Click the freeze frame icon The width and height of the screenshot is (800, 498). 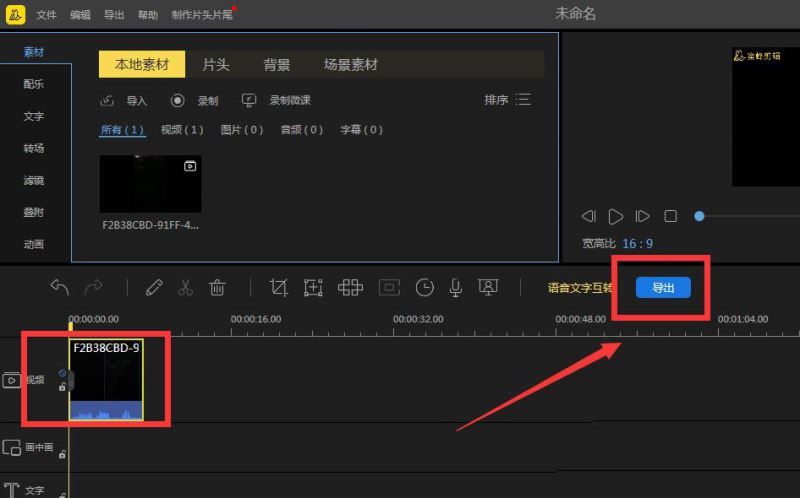coord(389,287)
